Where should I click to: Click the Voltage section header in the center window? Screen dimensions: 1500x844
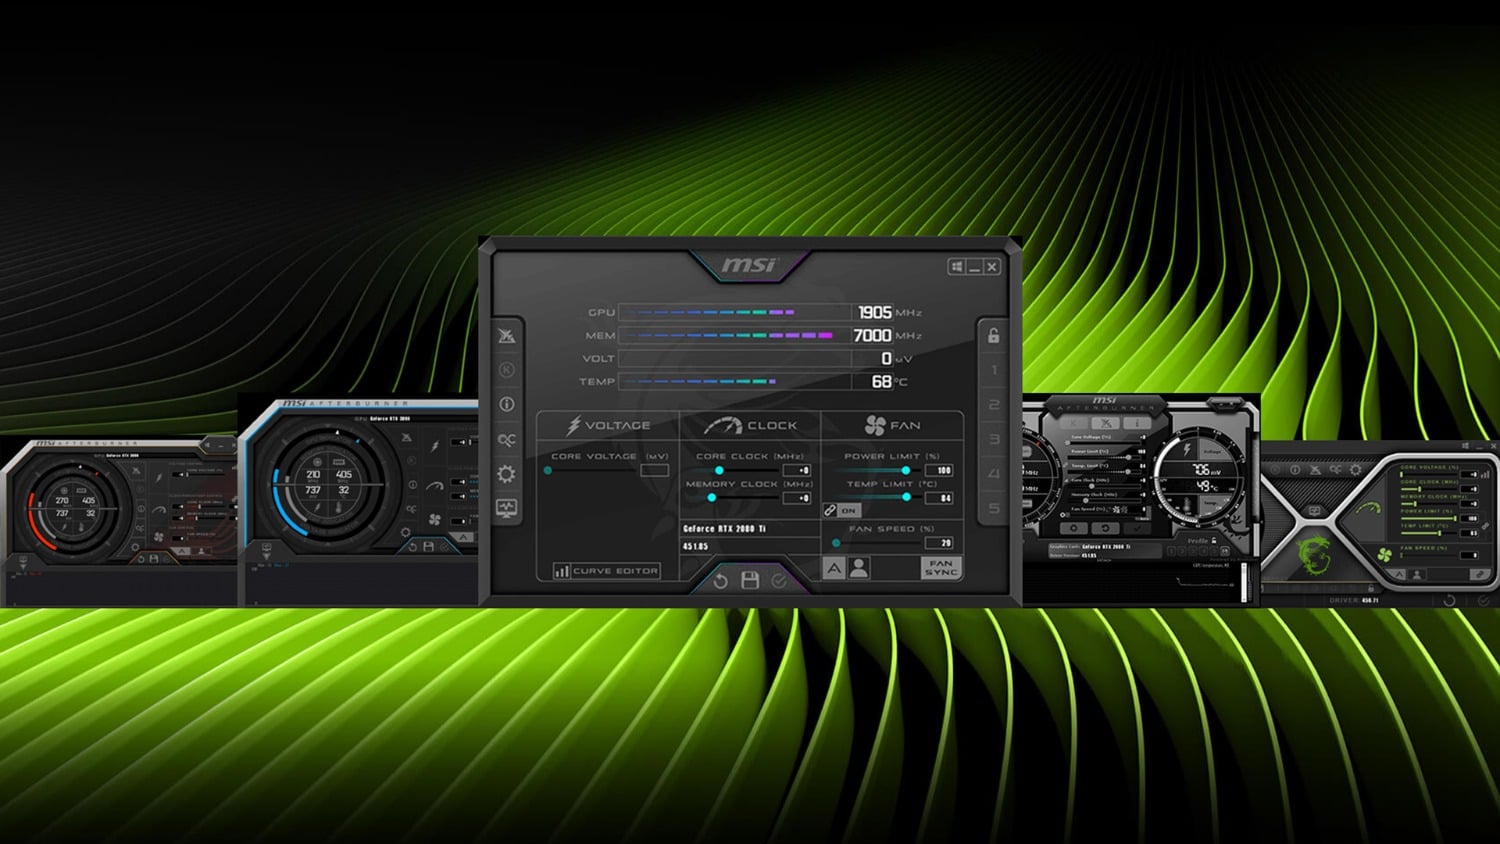pyautogui.click(x=608, y=425)
